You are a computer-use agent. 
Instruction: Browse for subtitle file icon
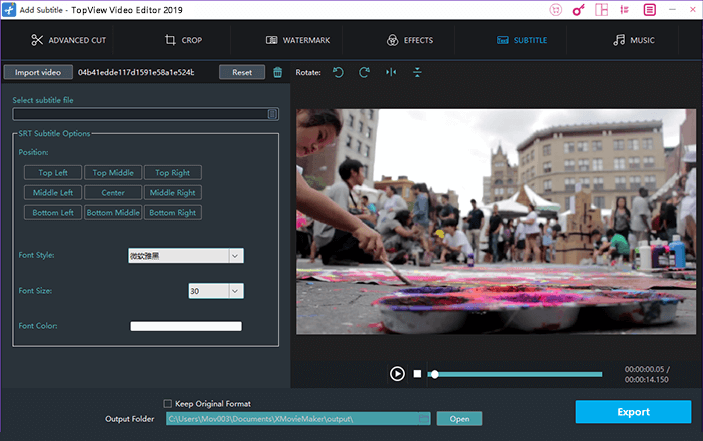(x=272, y=114)
